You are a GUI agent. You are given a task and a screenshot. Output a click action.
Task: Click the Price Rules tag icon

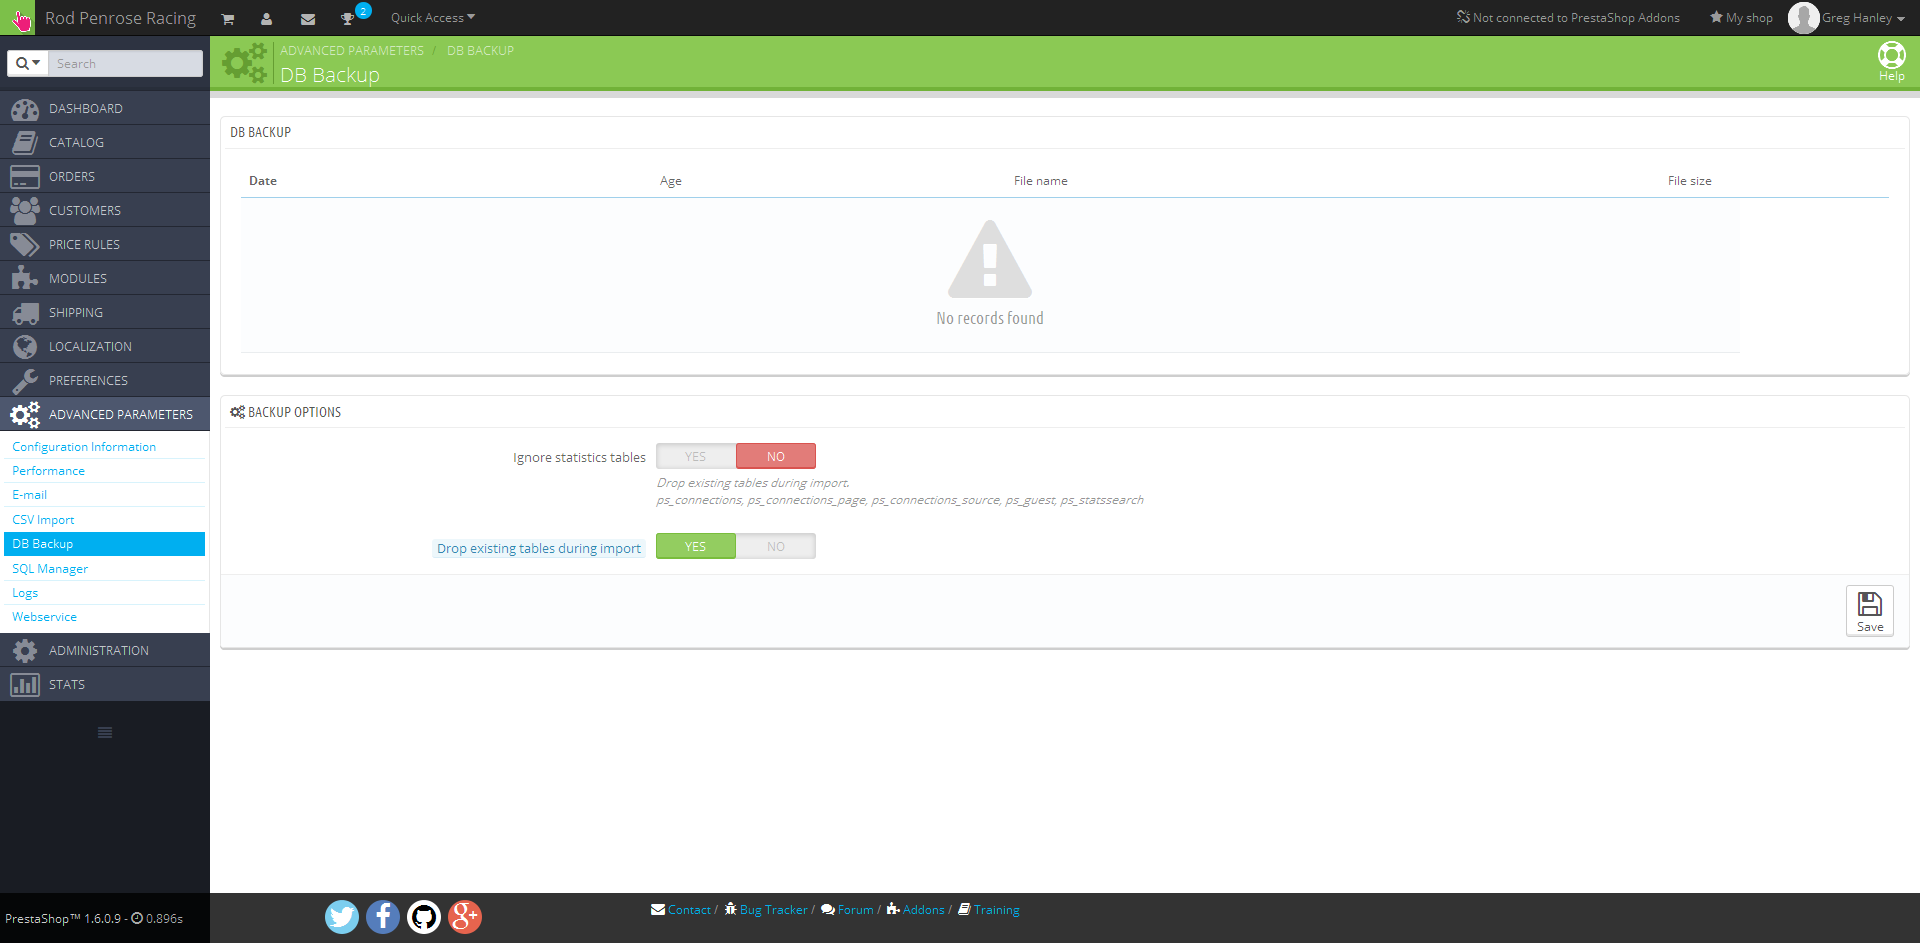coord(25,245)
